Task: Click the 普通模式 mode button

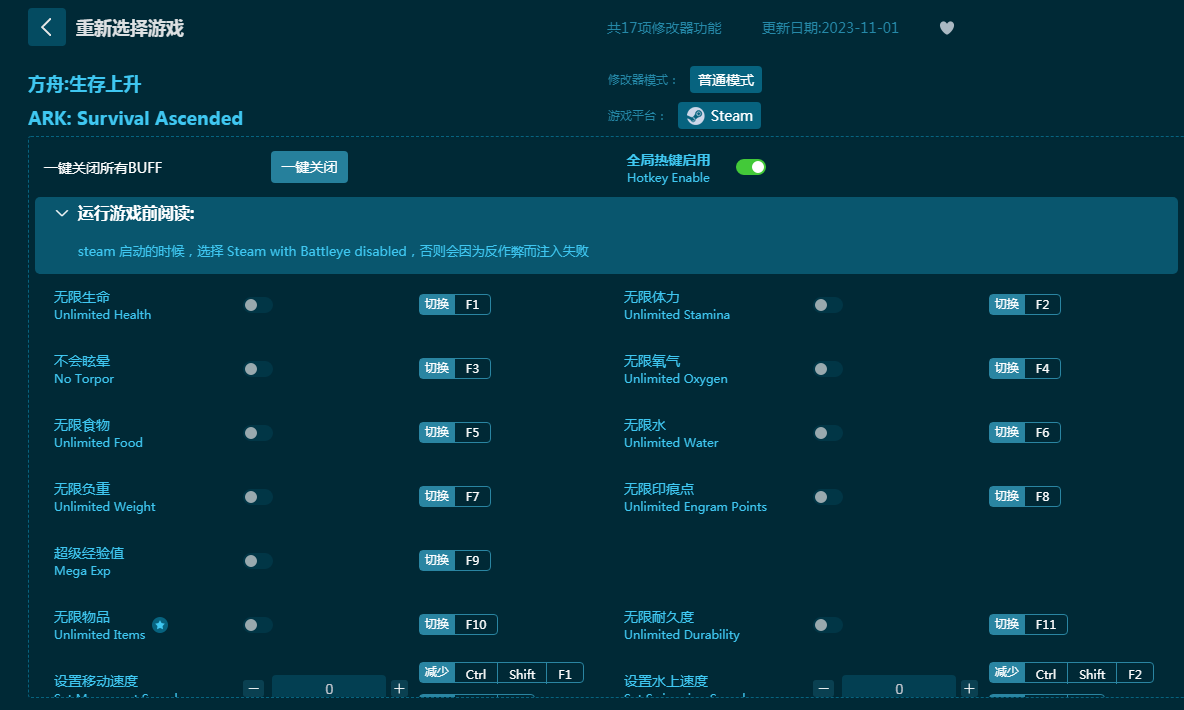Action: (726, 80)
